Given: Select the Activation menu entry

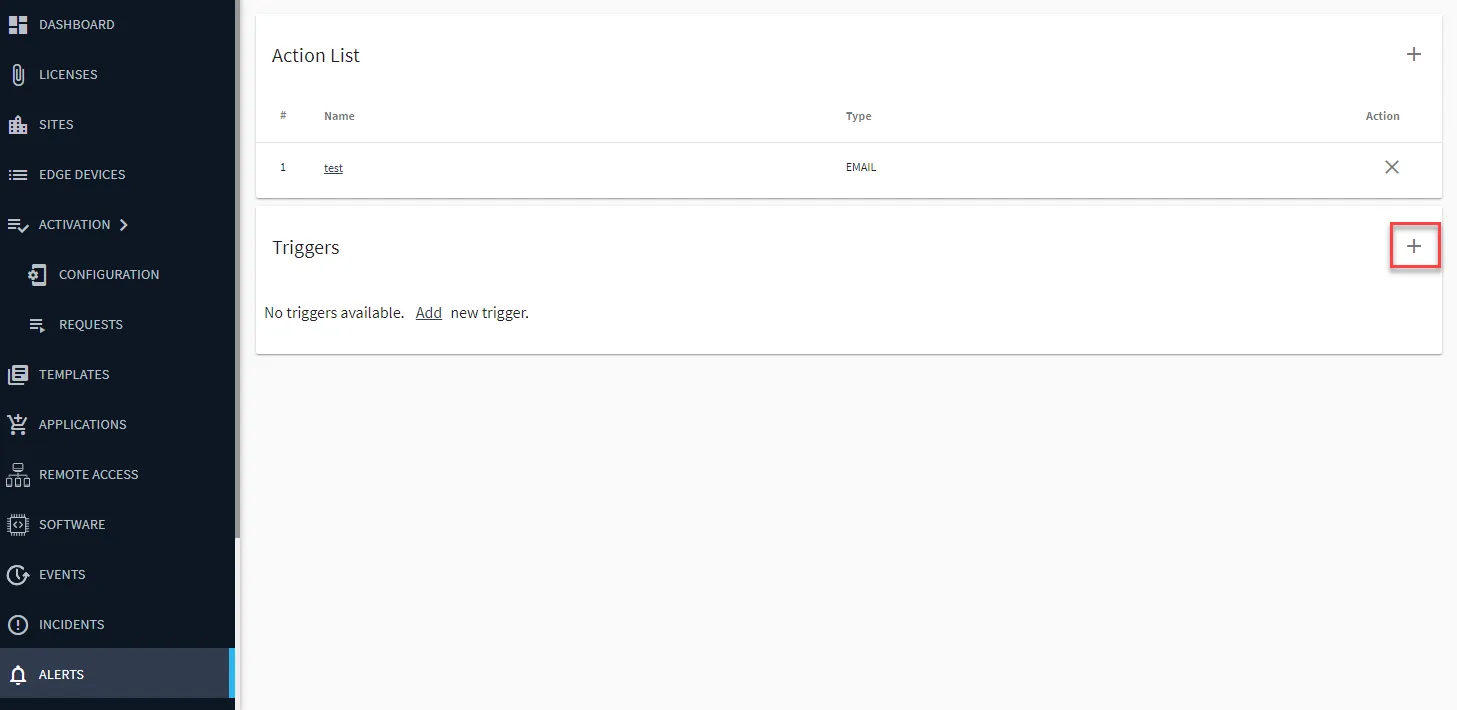Looking at the screenshot, I should tap(75, 224).
